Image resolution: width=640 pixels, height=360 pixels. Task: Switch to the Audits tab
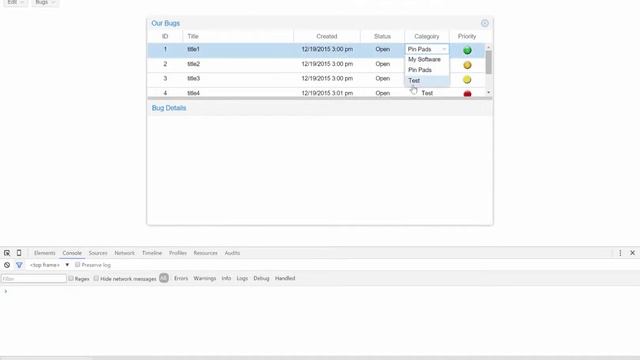(232, 253)
